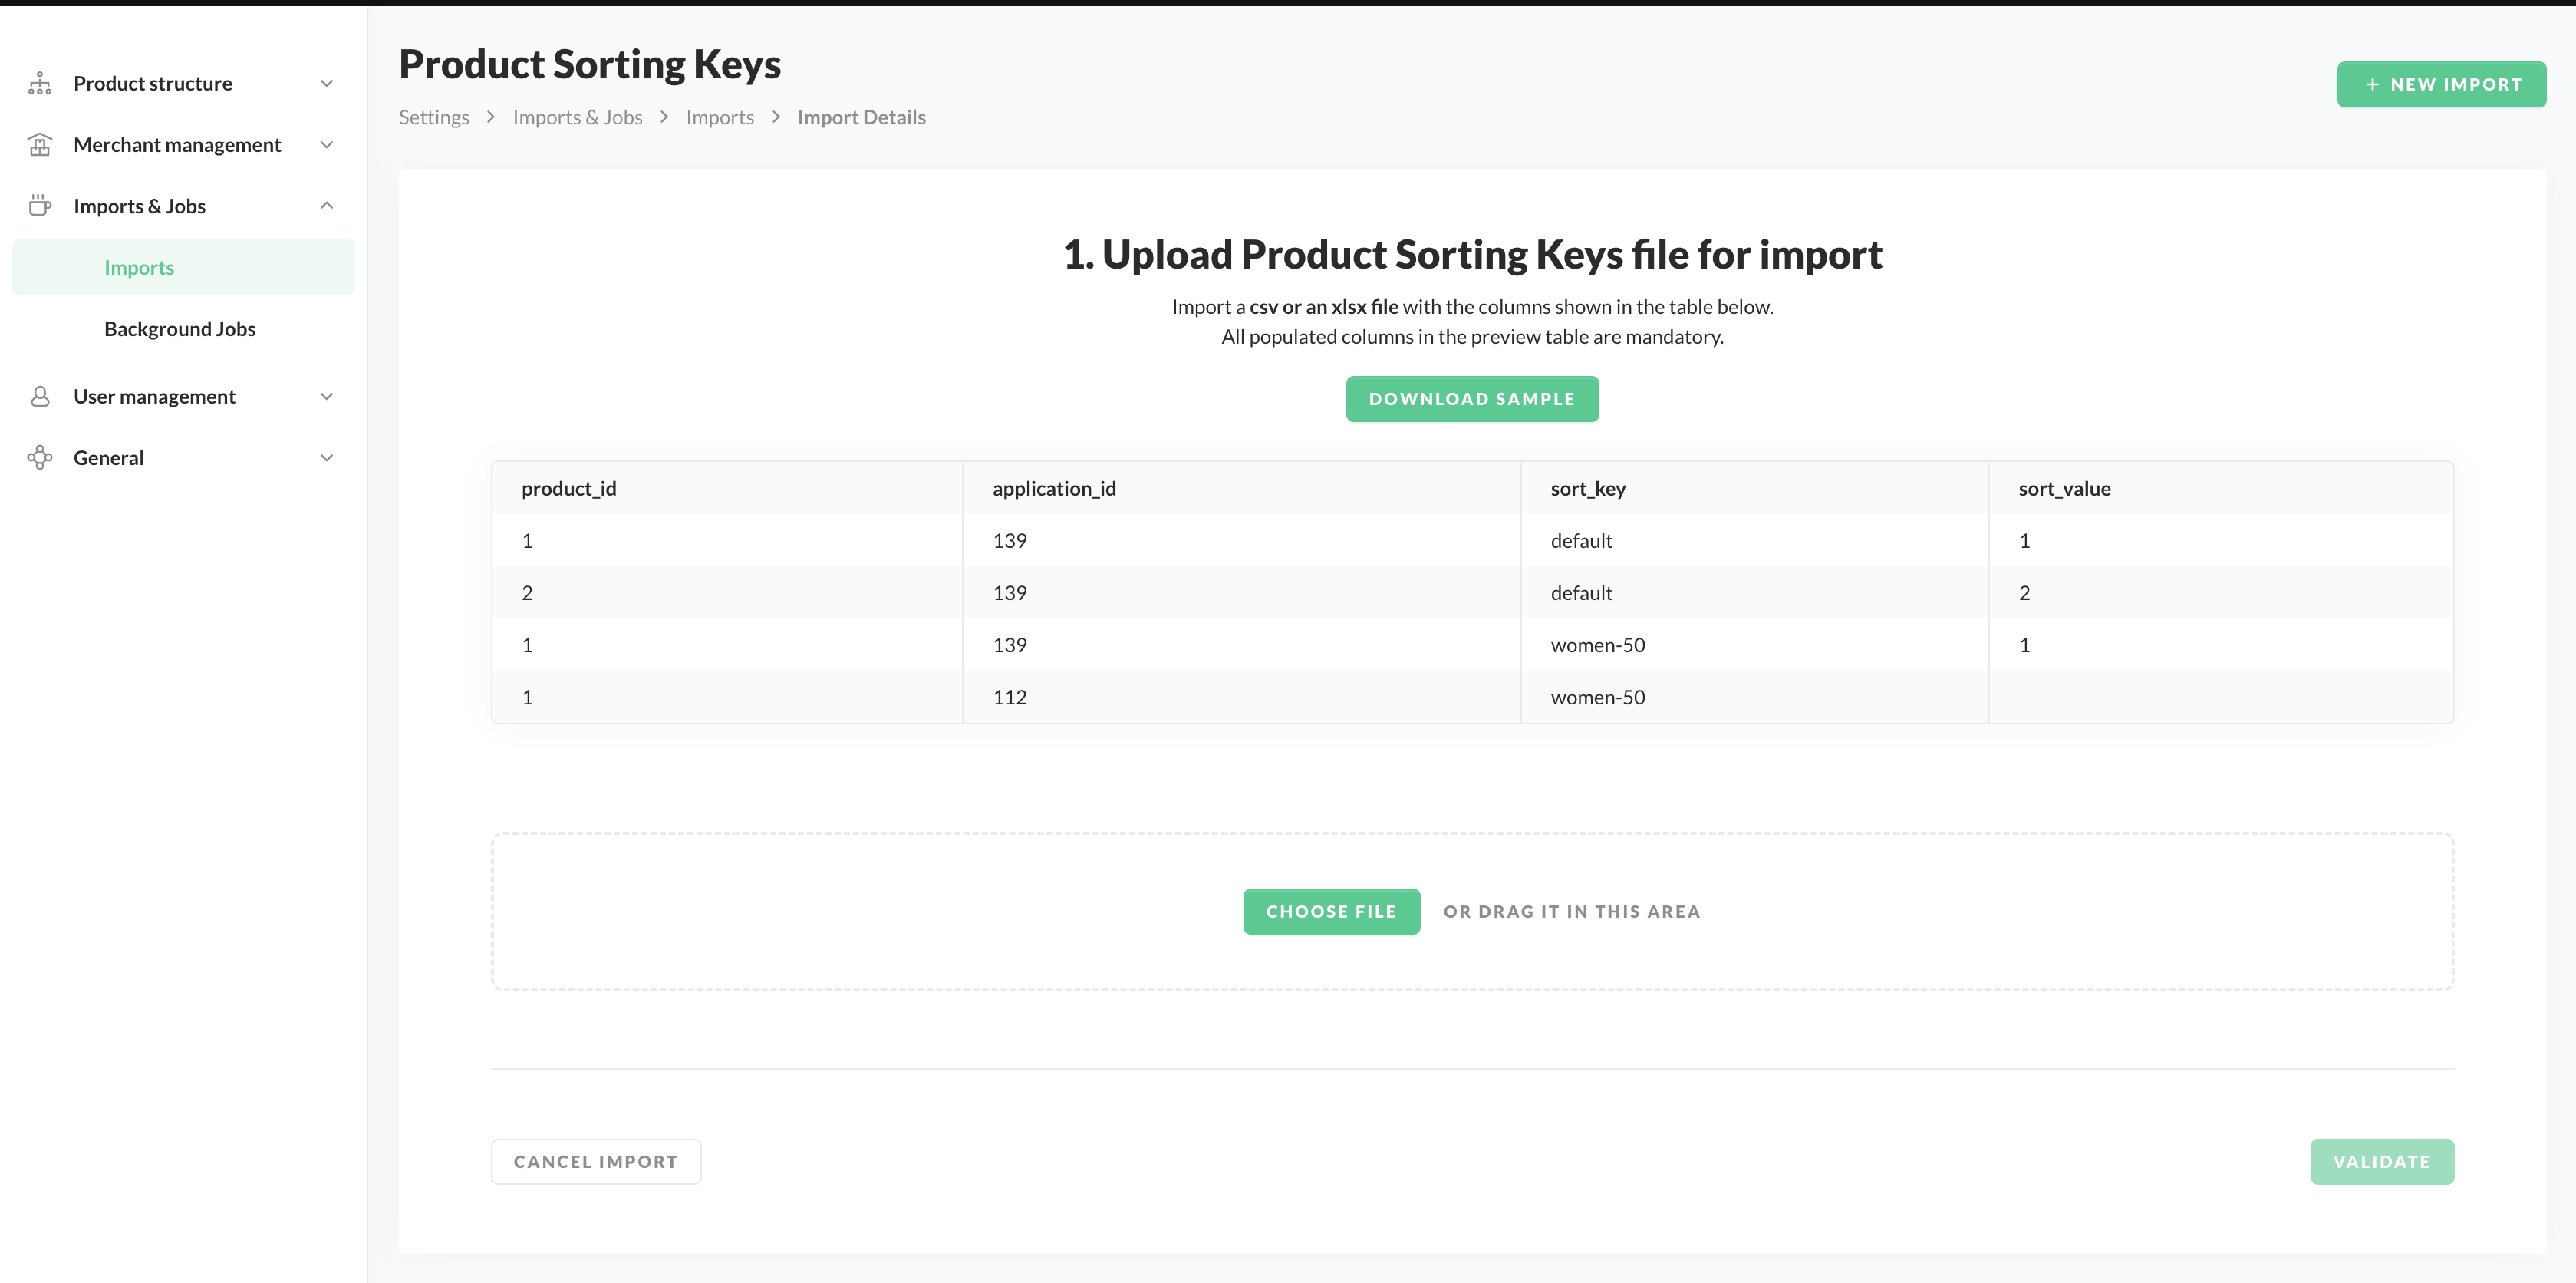Click the General settings icon
The width and height of the screenshot is (2576, 1283).
pyautogui.click(x=40, y=458)
